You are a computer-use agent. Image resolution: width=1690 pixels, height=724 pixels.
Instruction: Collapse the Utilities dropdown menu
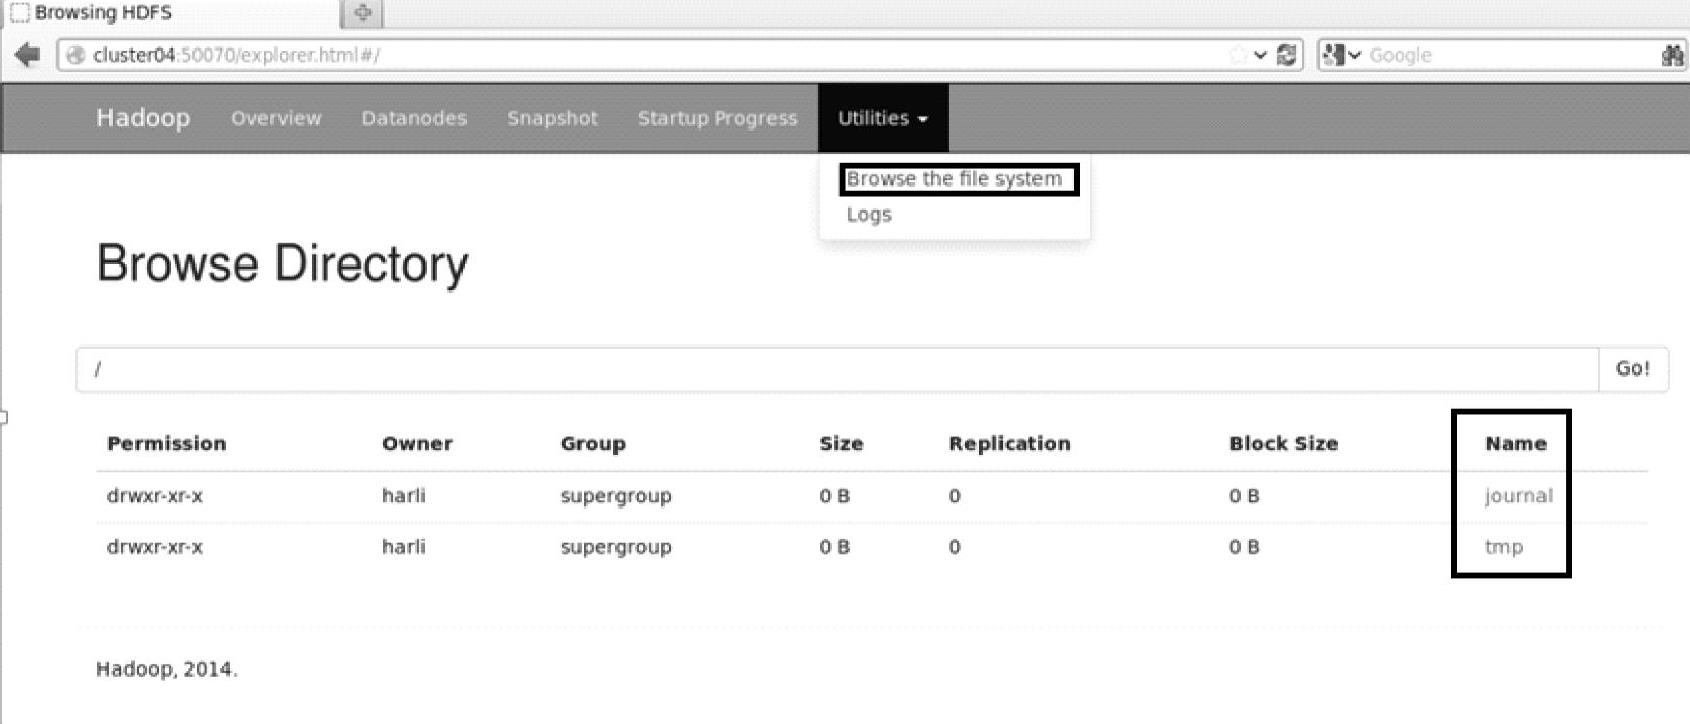pyautogui.click(x=883, y=118)
